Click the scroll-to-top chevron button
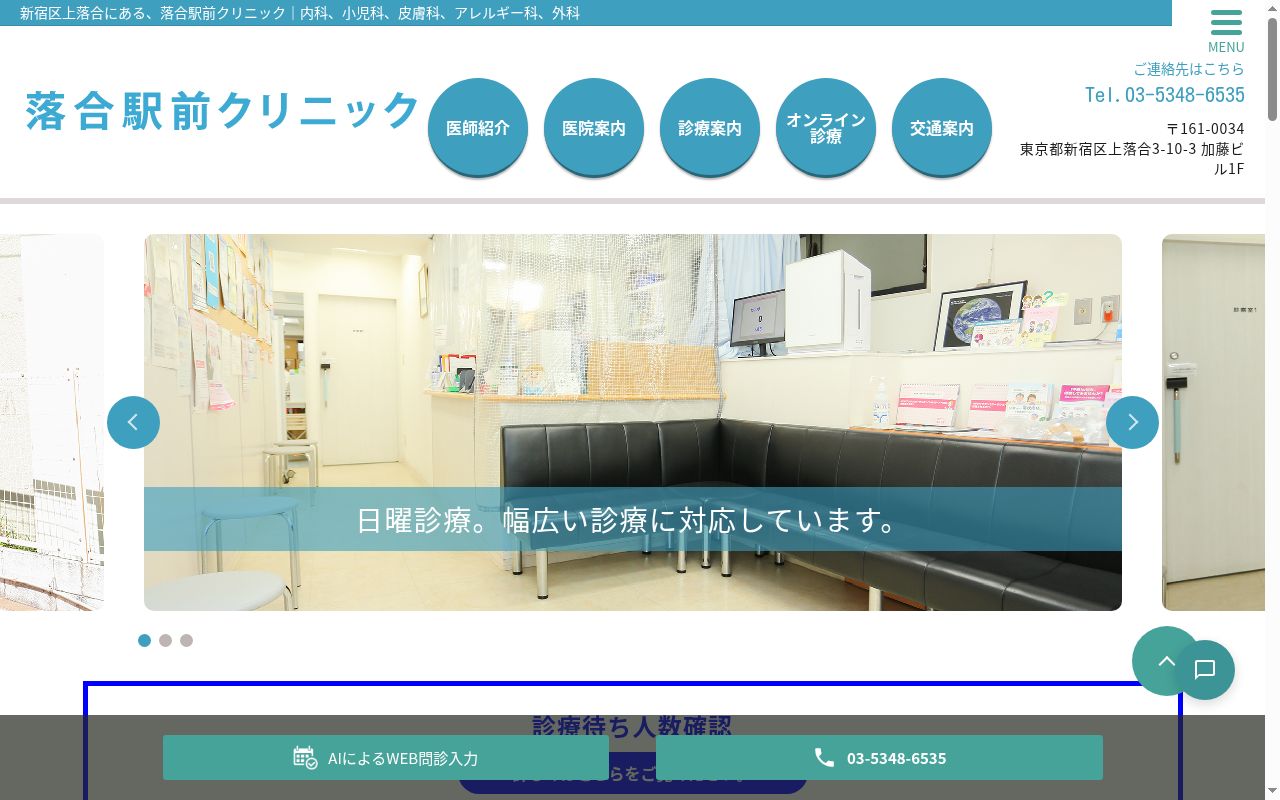Screen dimensions: 1280x800 click(x=1166, y=661)
